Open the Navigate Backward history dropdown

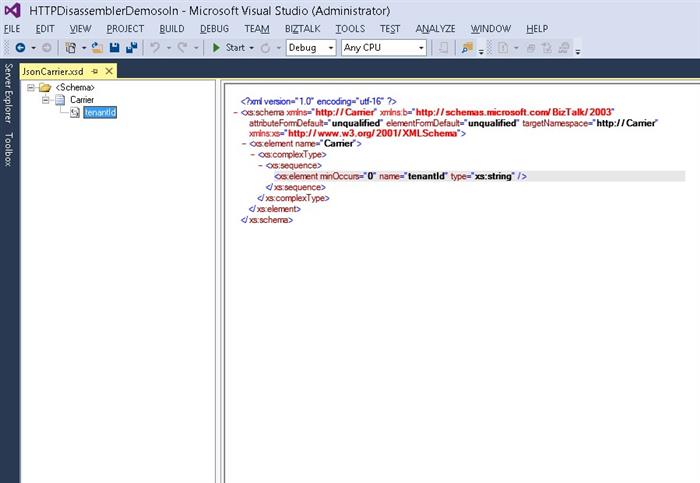point(33,48)
